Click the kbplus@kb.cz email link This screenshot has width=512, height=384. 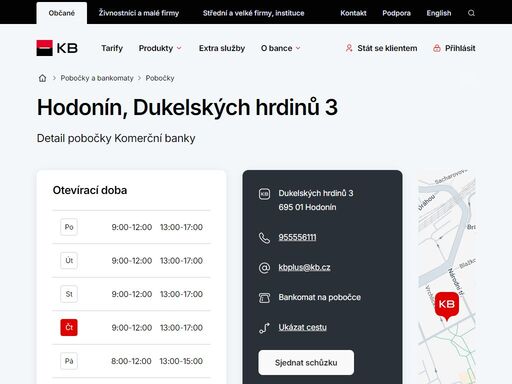pyautogui.click(x=304, y=267)
